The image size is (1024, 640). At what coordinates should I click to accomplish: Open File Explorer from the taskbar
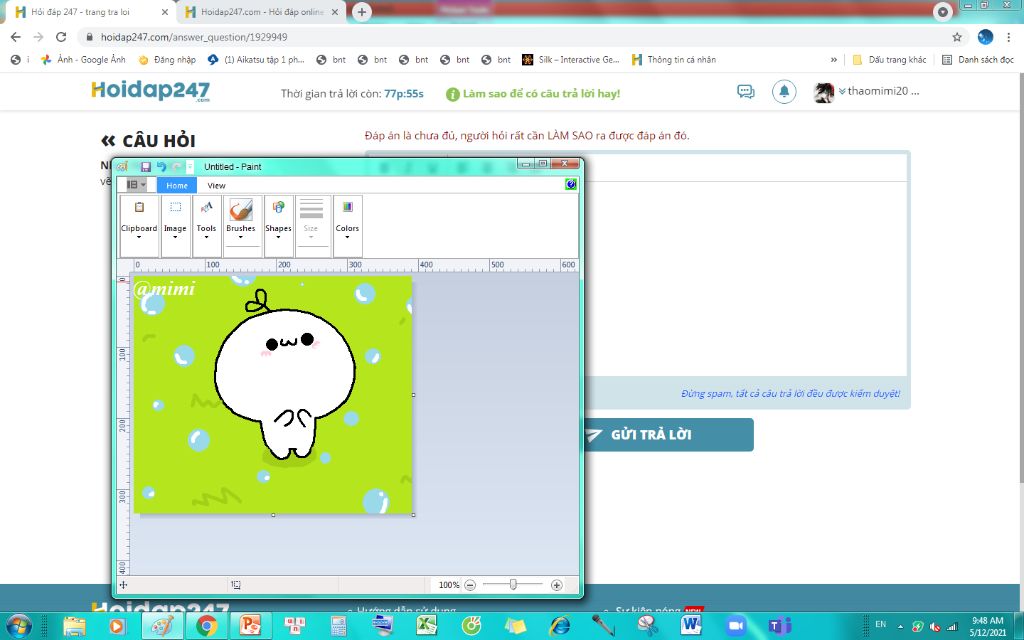click(74, 626)
